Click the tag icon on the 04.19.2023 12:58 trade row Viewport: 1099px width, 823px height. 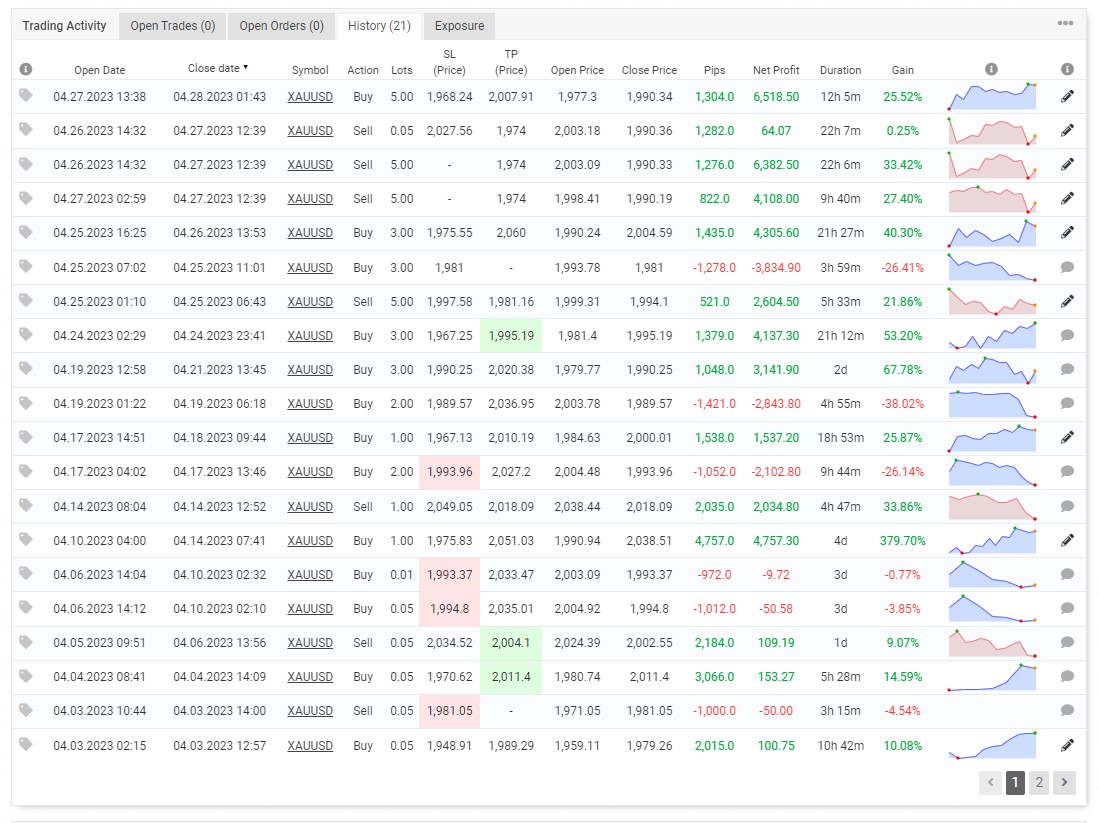point(26,368)
